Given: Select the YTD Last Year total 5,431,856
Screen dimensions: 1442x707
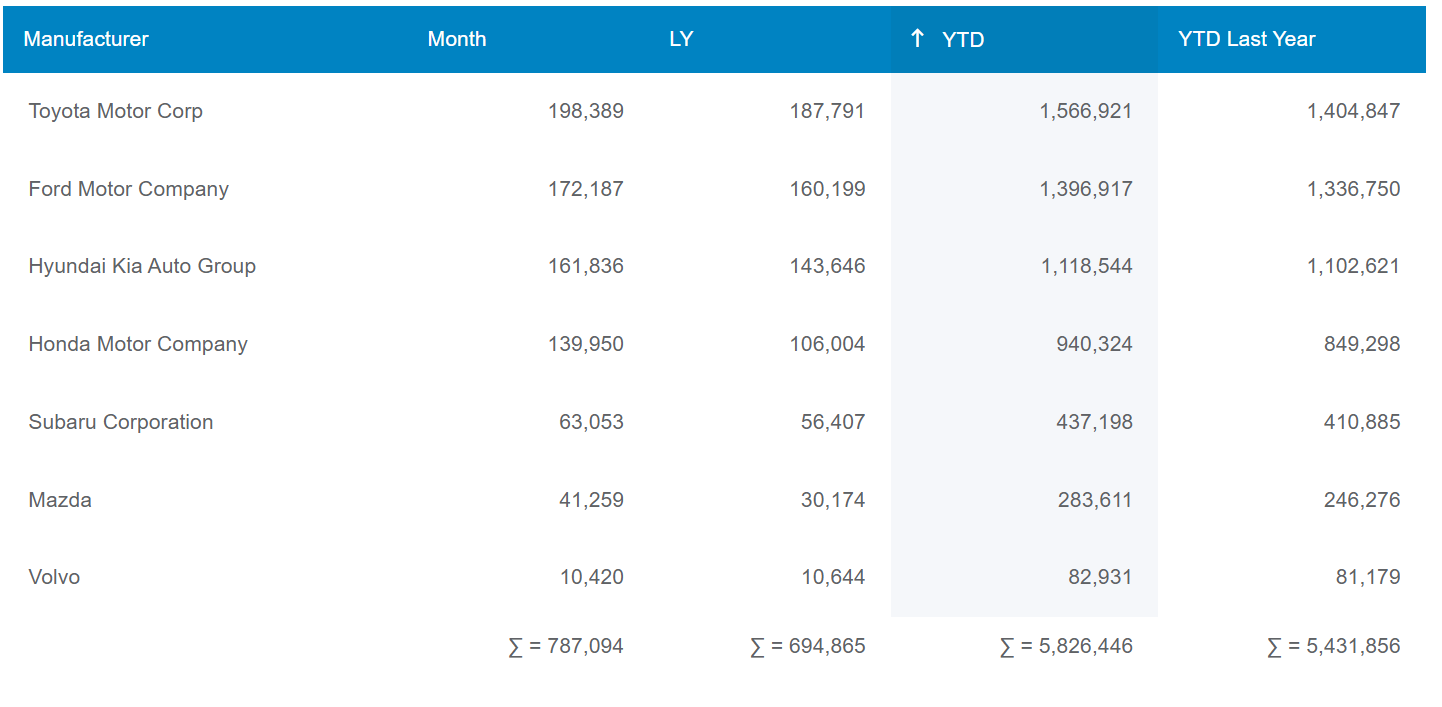Looking at the screenshot, I should 1334,646.
